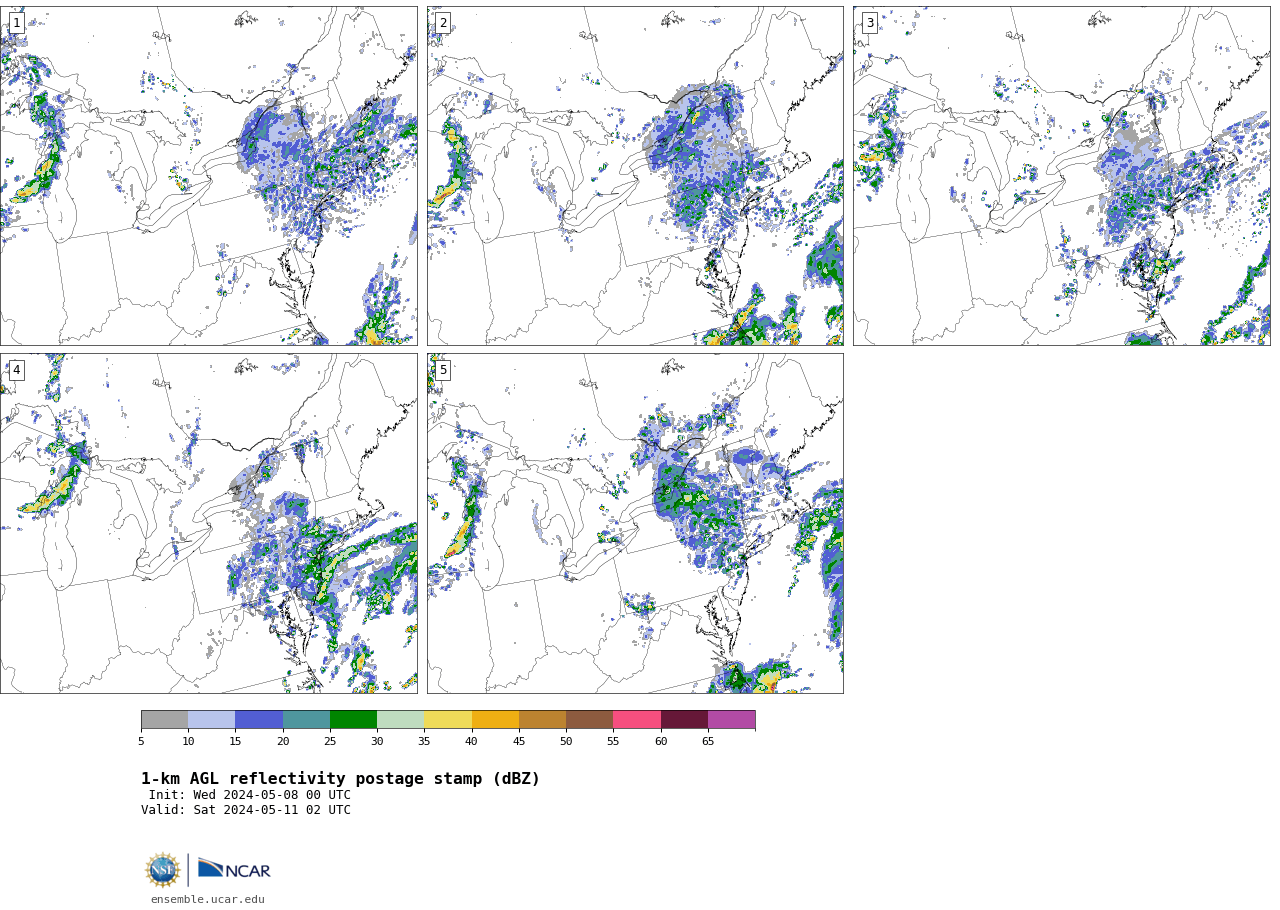1280x910 pixels.
Task: Click the panel label number 5
Action: pyautogui.click(x=443, y=370)
